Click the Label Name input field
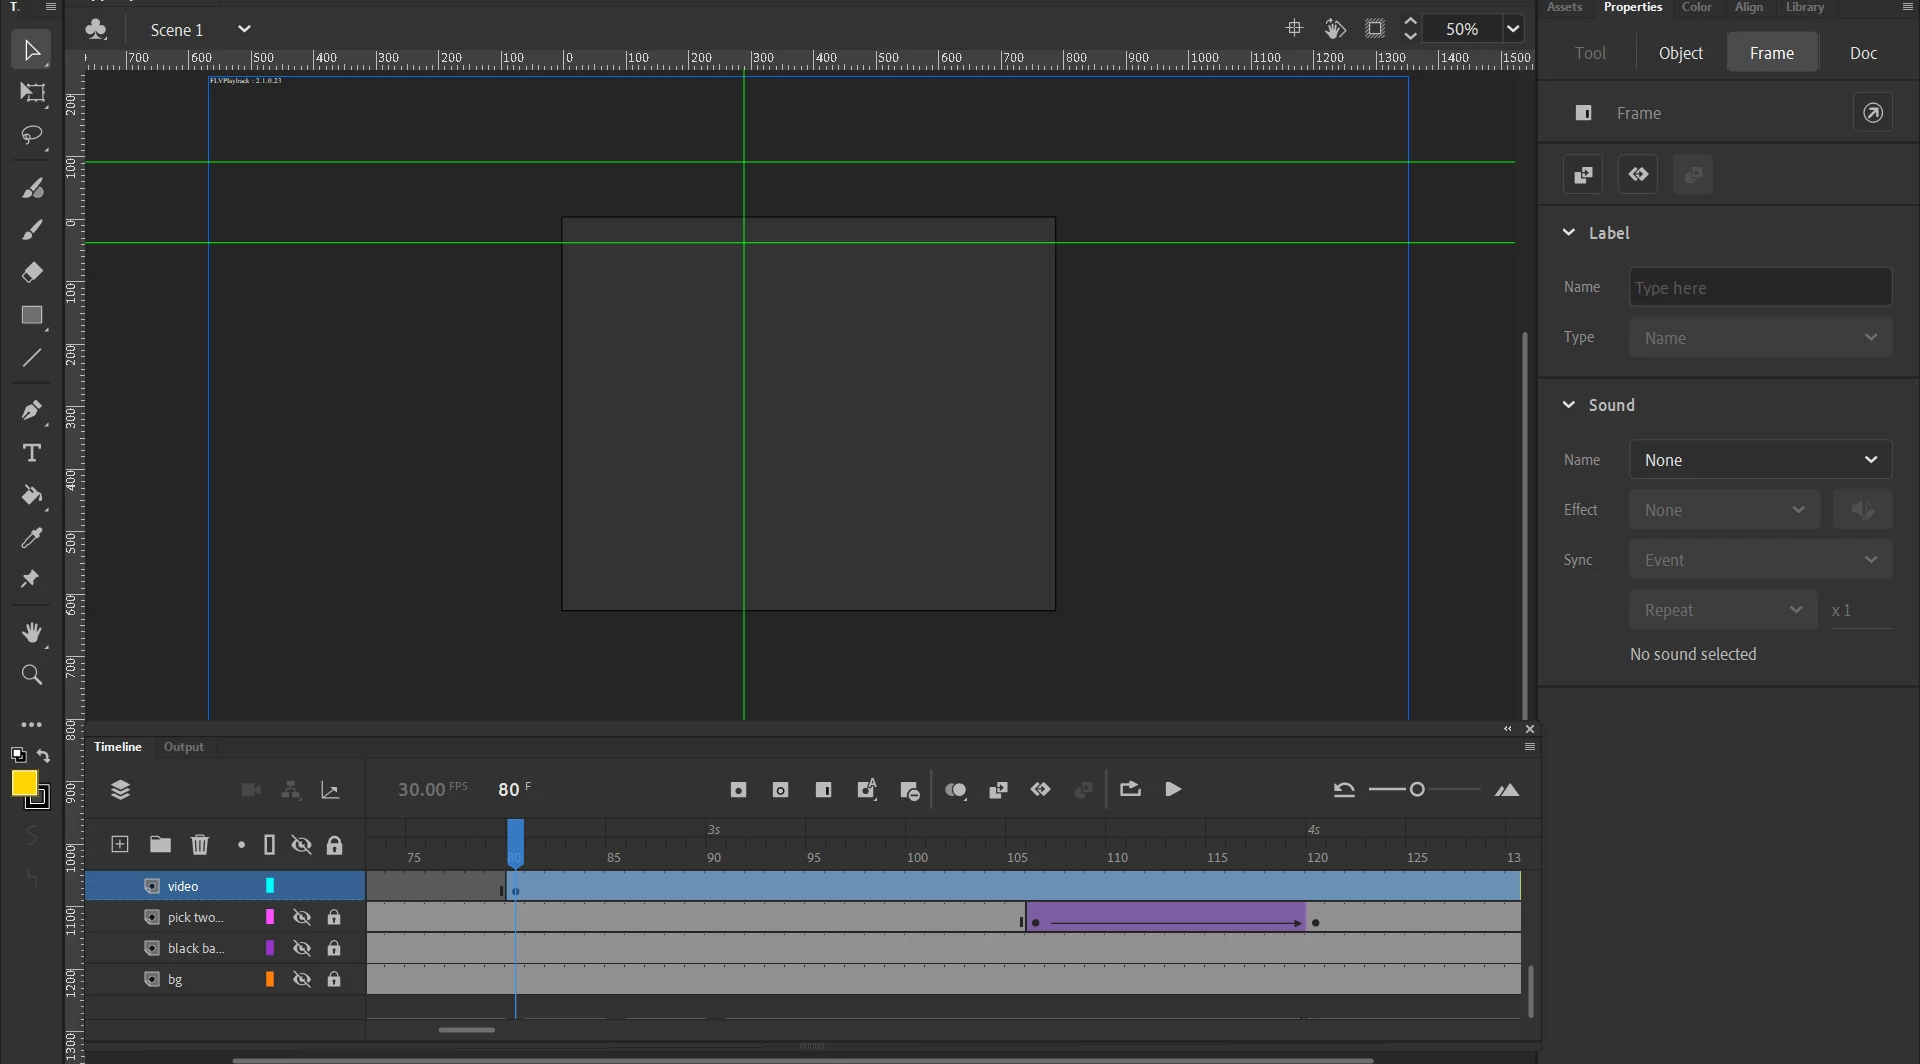The image size is (1920, 1064). tap(1760, 288)
